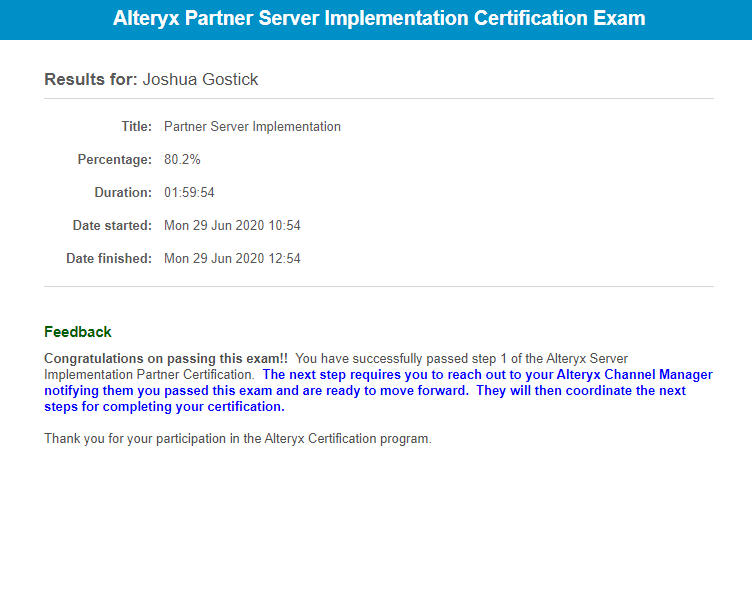
Task: Click the candidate name 'Joshua Gostick'
Action: [200, 79]
